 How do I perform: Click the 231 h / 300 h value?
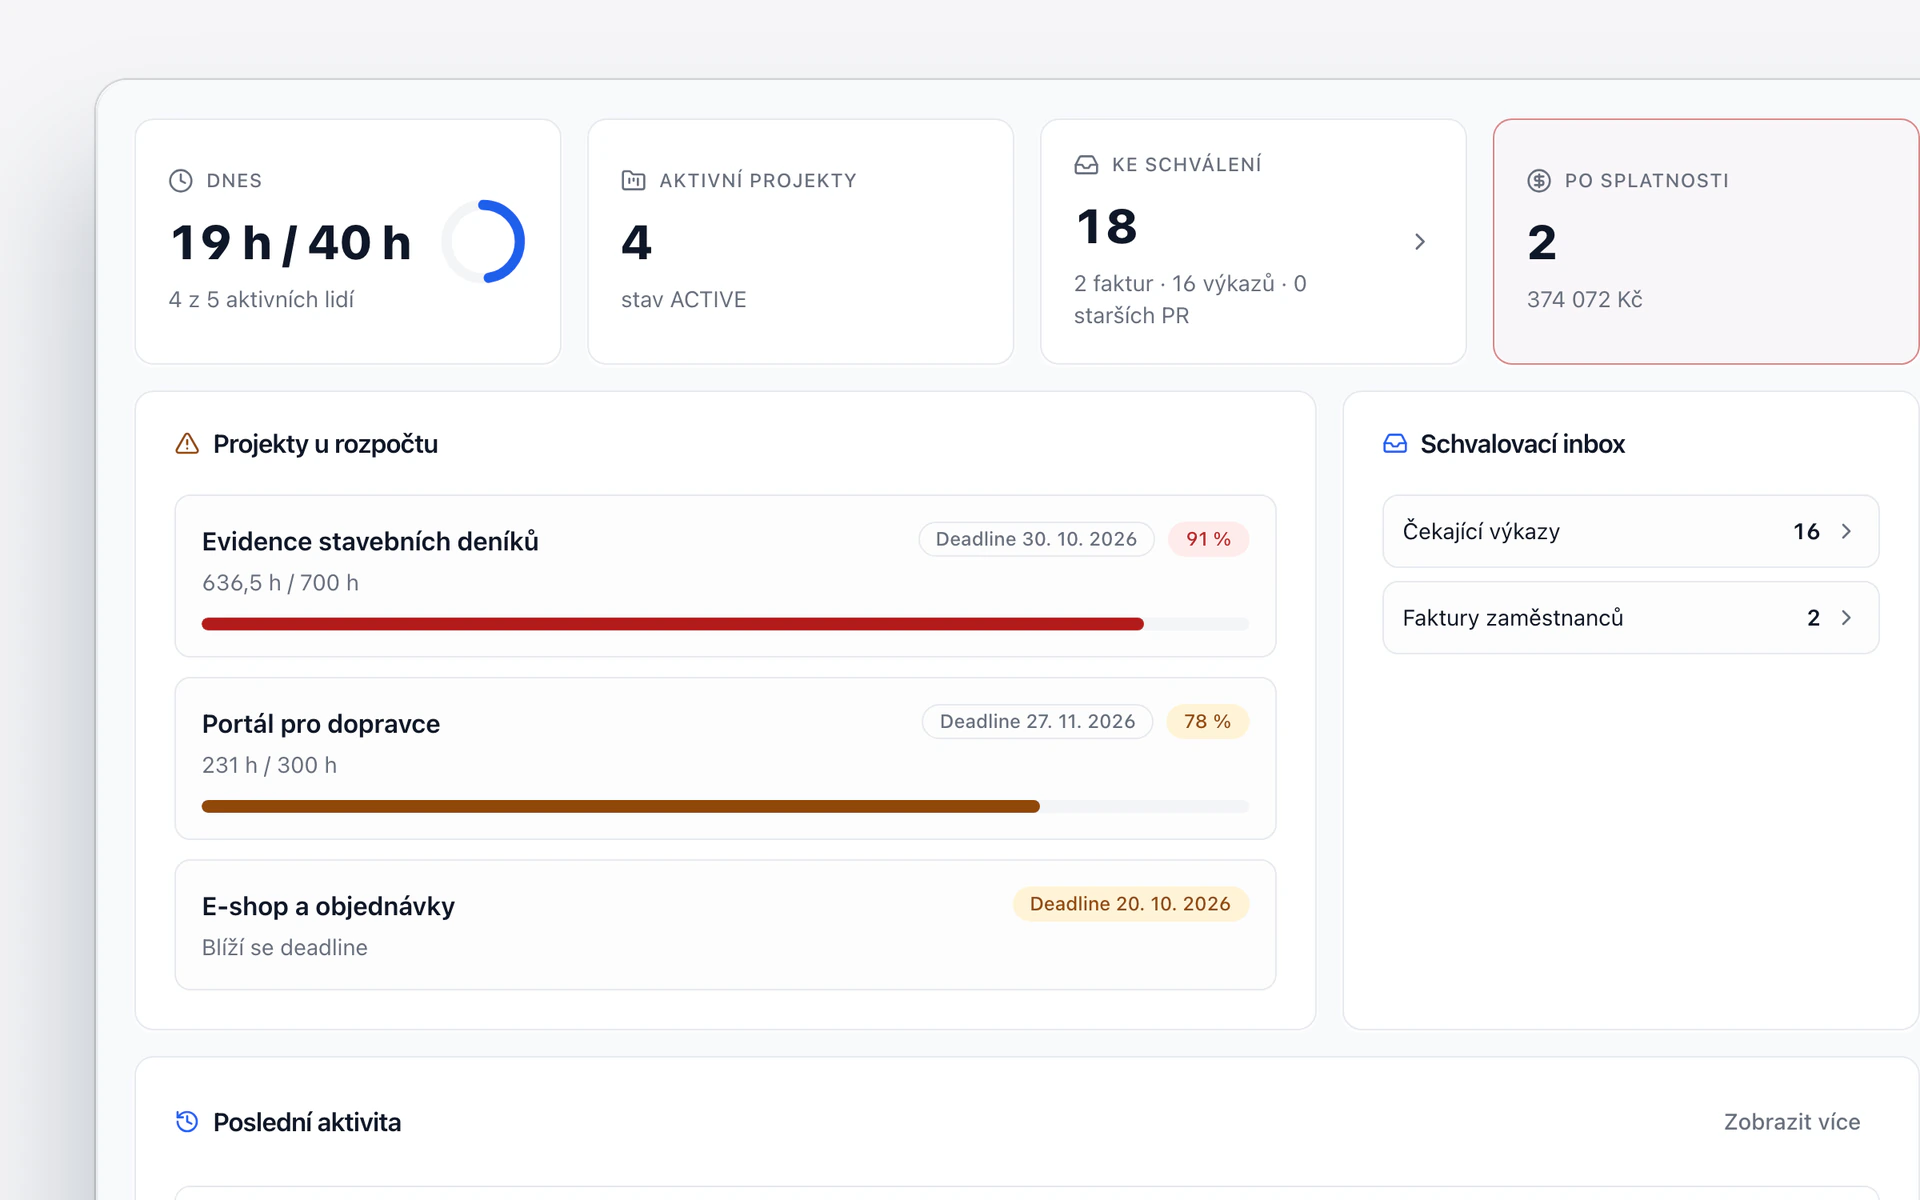point(269,765)
